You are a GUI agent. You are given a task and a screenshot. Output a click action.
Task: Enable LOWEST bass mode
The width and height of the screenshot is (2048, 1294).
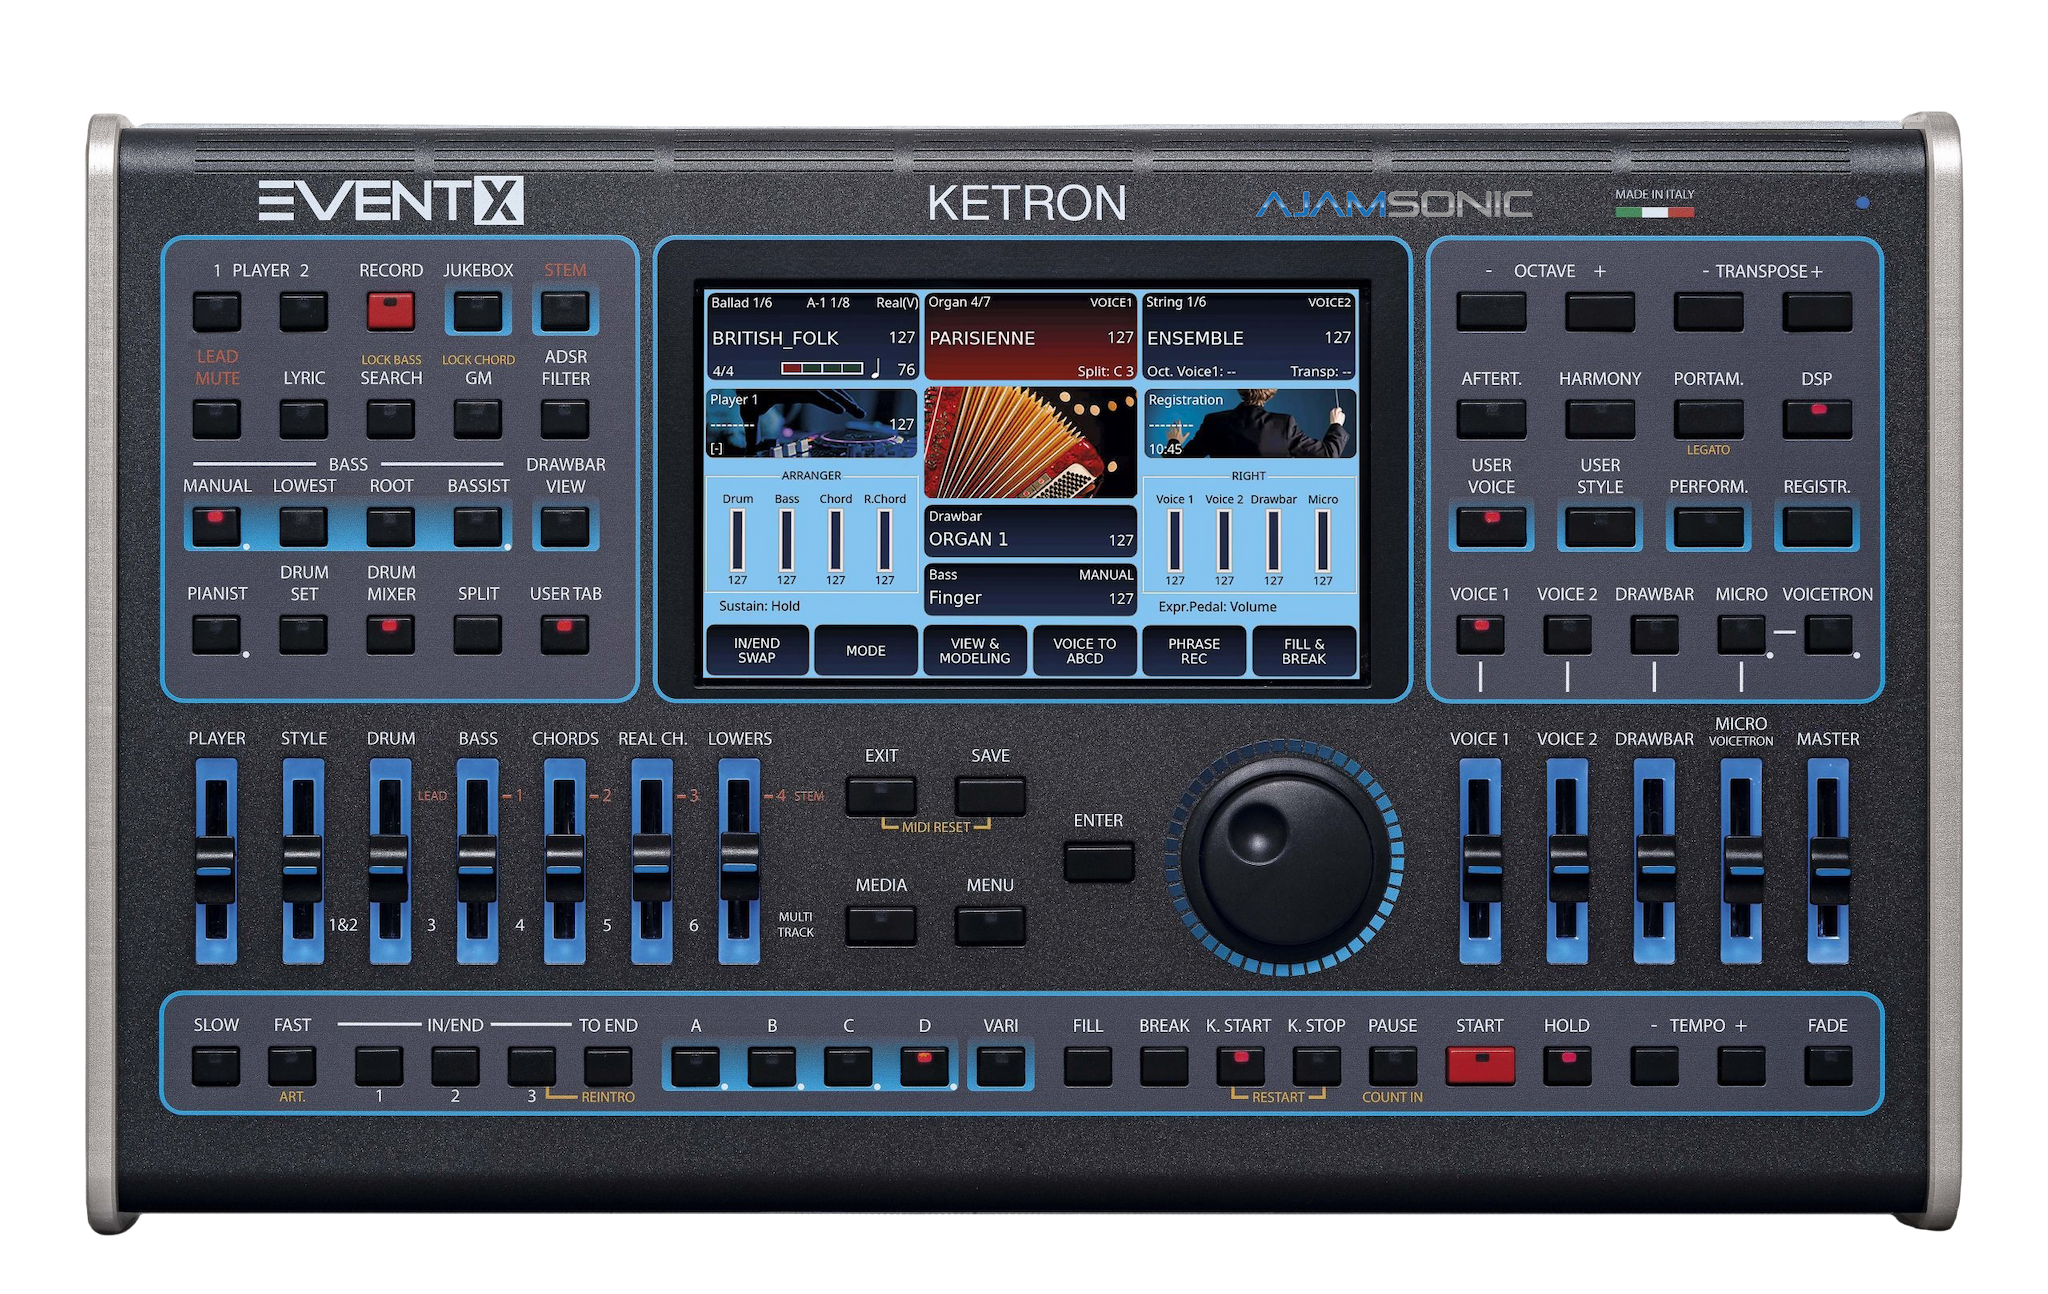[x=304, y=527]
